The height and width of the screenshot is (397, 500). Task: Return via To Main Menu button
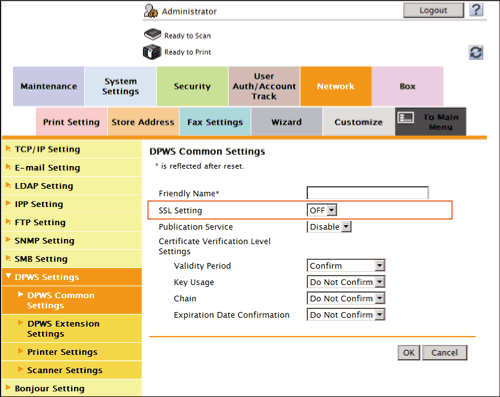pyautogui.click(x=430, y=122)
